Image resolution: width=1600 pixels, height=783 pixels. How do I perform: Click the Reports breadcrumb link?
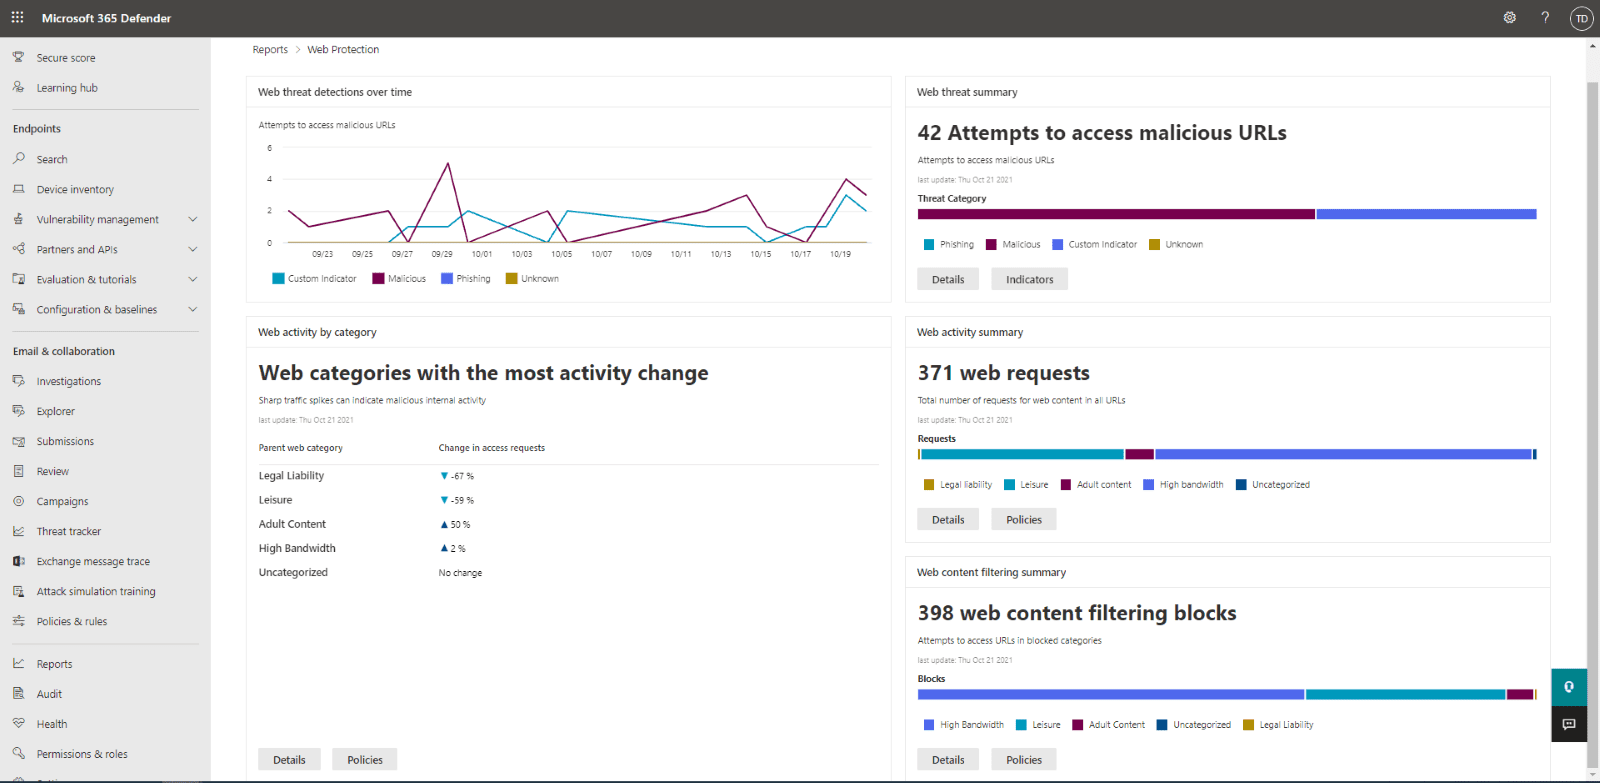click(x=270, y=50)
